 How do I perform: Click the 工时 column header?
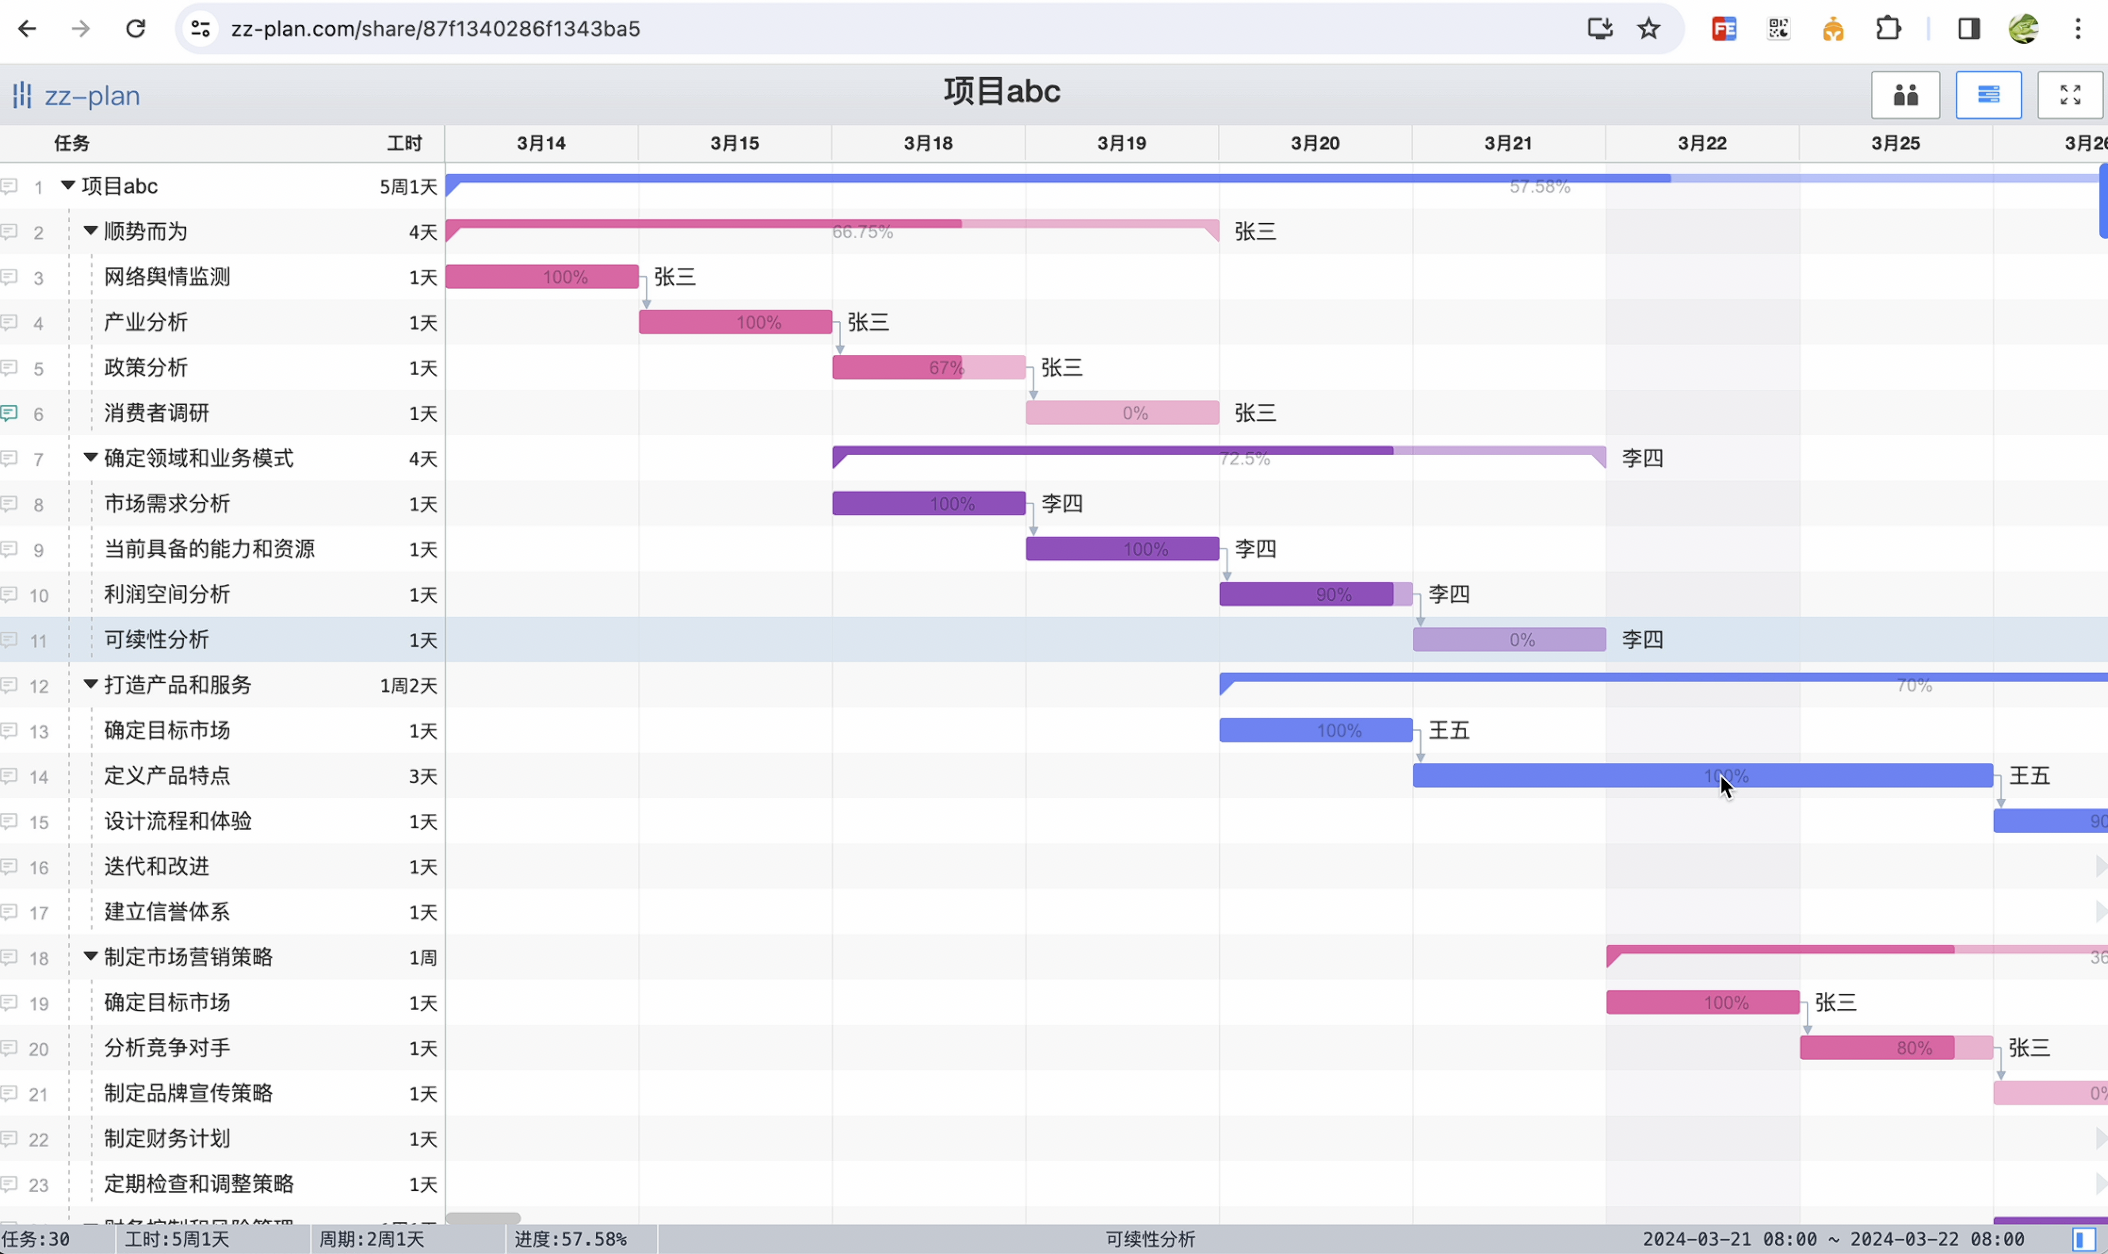point(404,143)
